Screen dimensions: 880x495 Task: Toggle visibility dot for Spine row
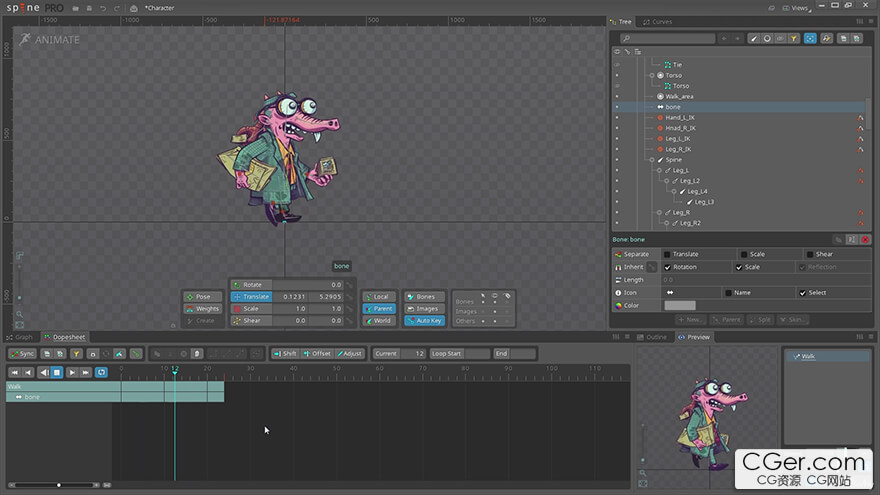pos(617,160)
